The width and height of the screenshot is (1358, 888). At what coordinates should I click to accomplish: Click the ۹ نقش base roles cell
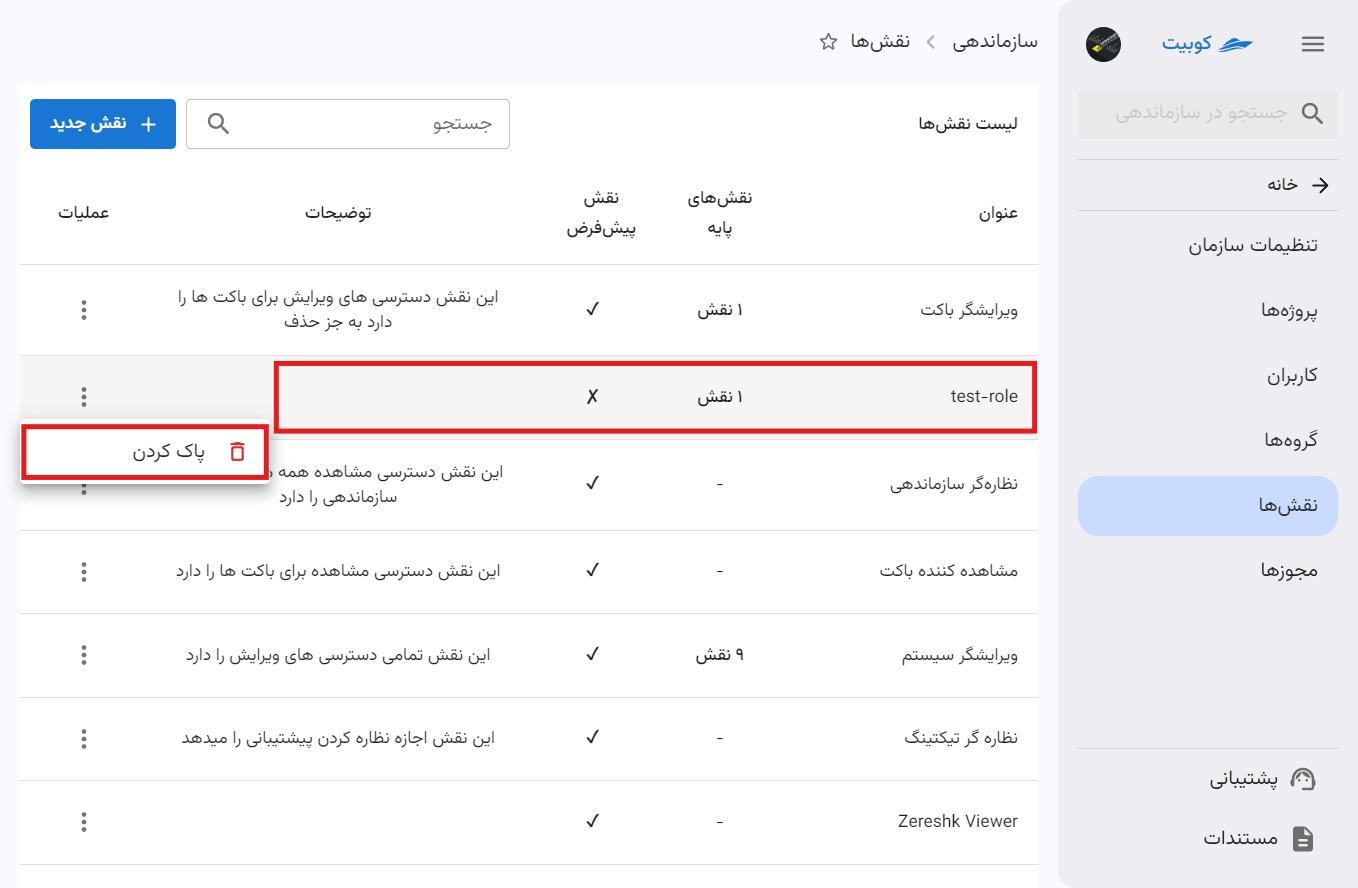click(x=721, y=656)
